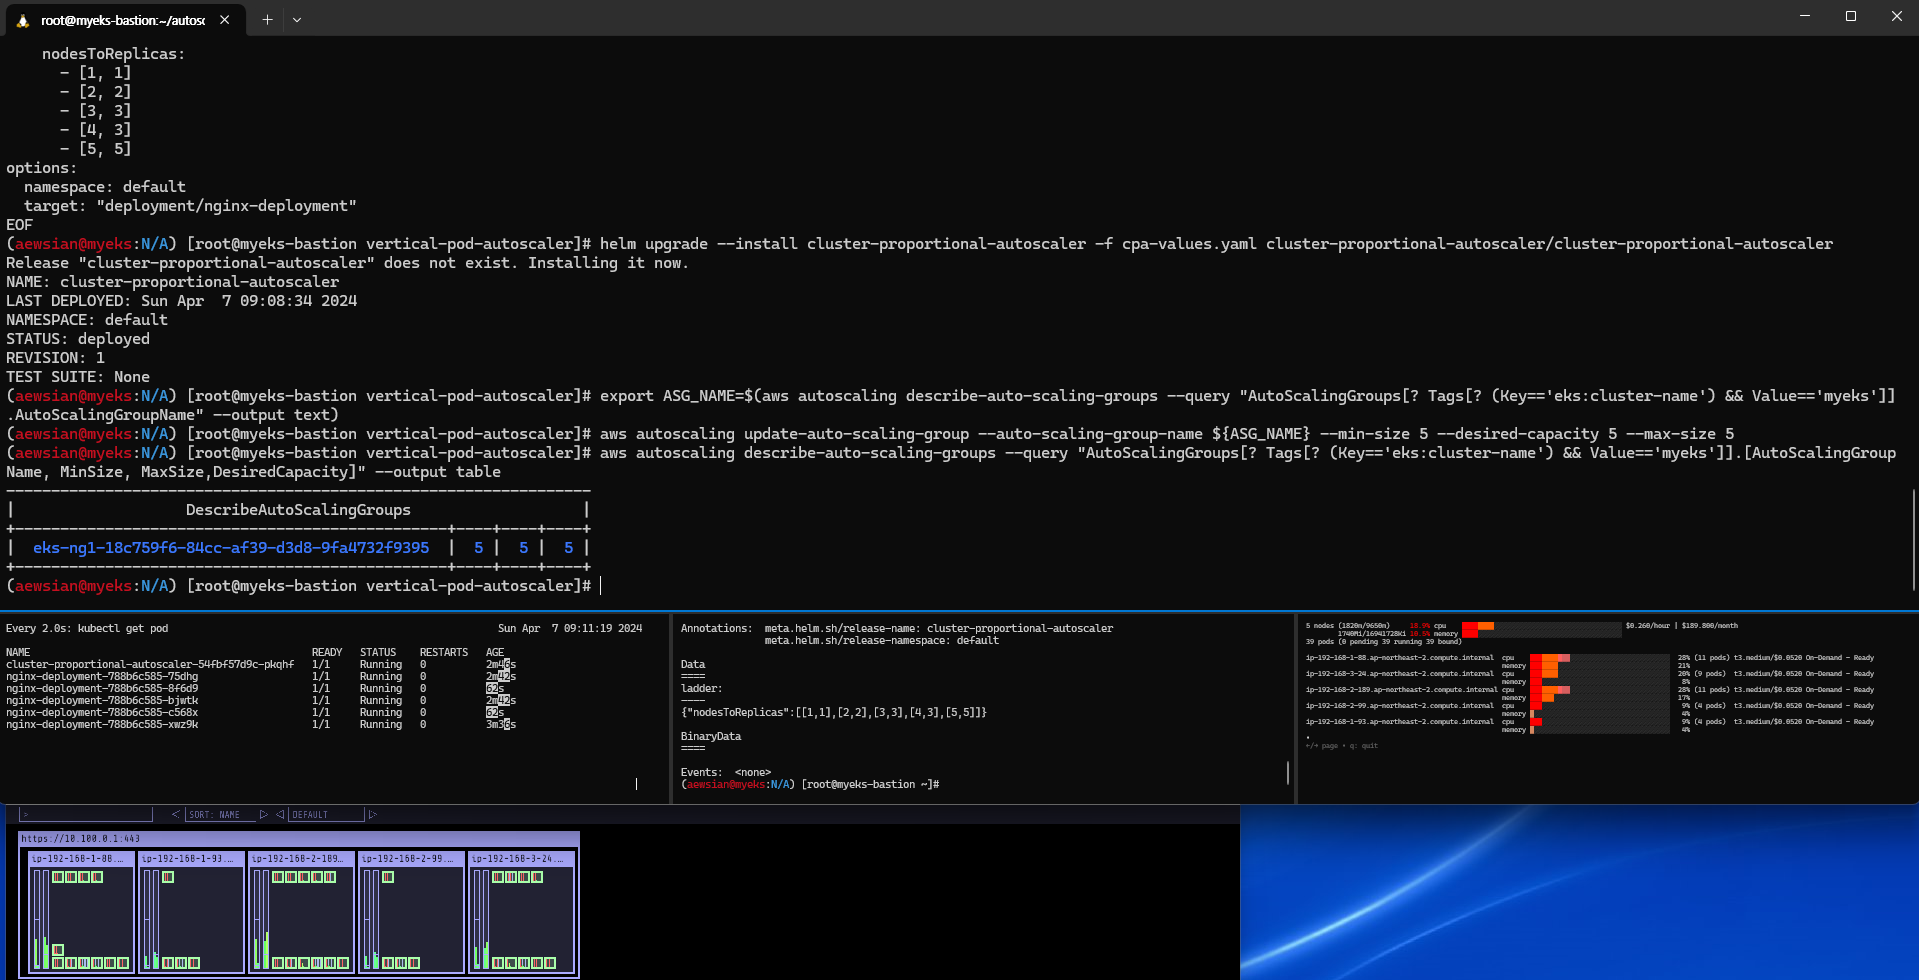Focus the kube-ops-view filter input box
The image size is (1919, 980).
[x=86, y=814]
